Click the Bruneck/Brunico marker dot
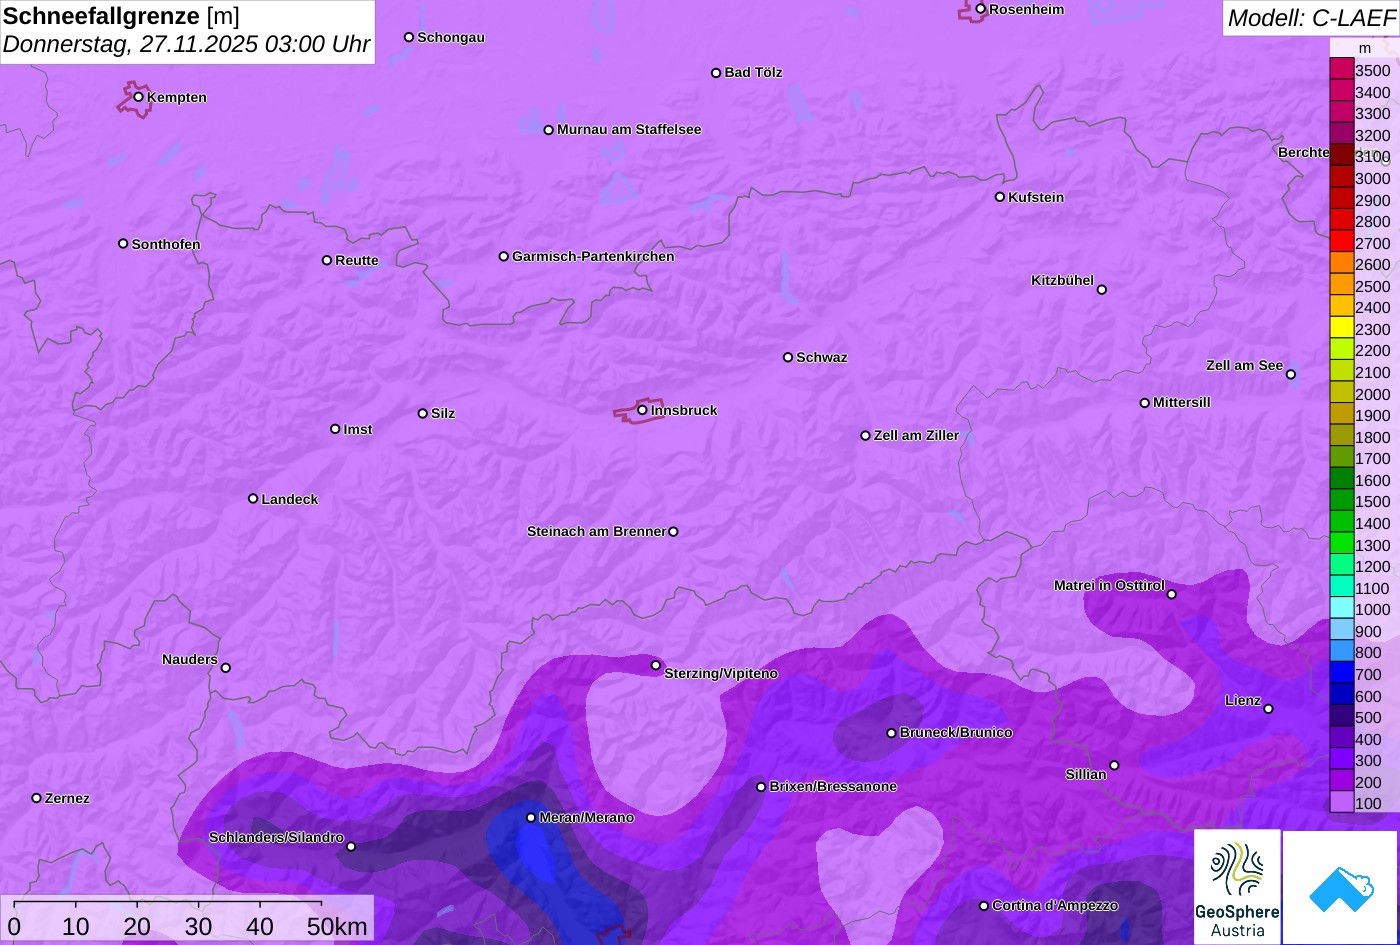 pos(892,733)
